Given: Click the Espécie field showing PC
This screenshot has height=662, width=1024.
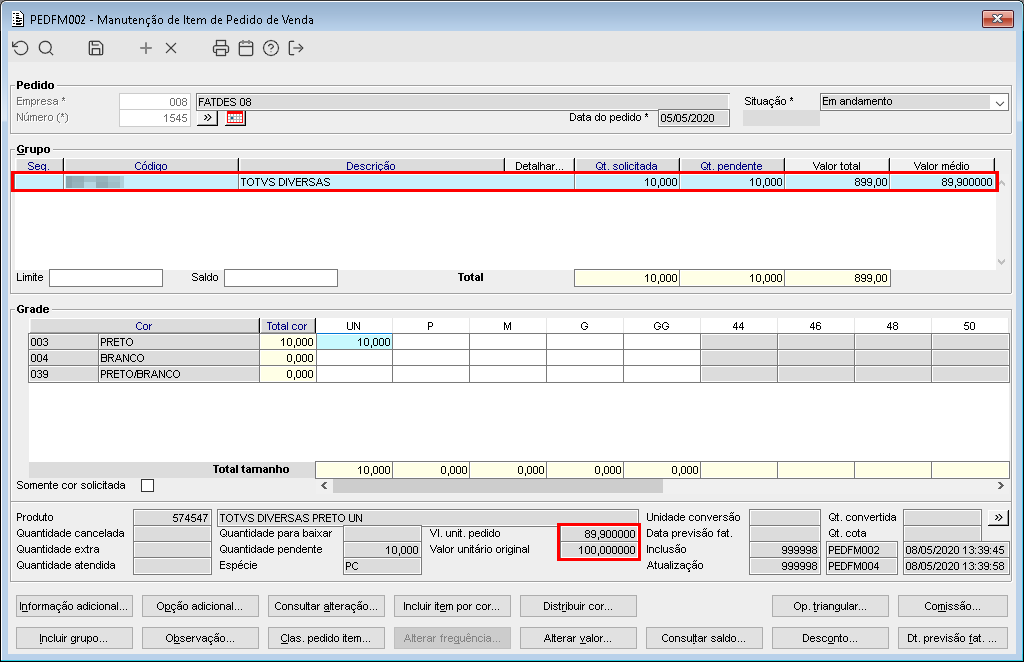Looking at the screenshot, I should pos(382,566).
